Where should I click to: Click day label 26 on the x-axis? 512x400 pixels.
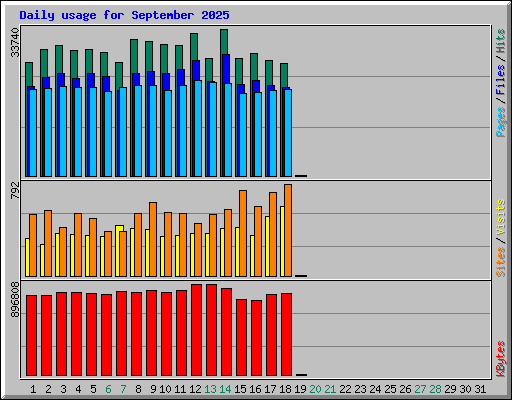[x=405, y=389]
